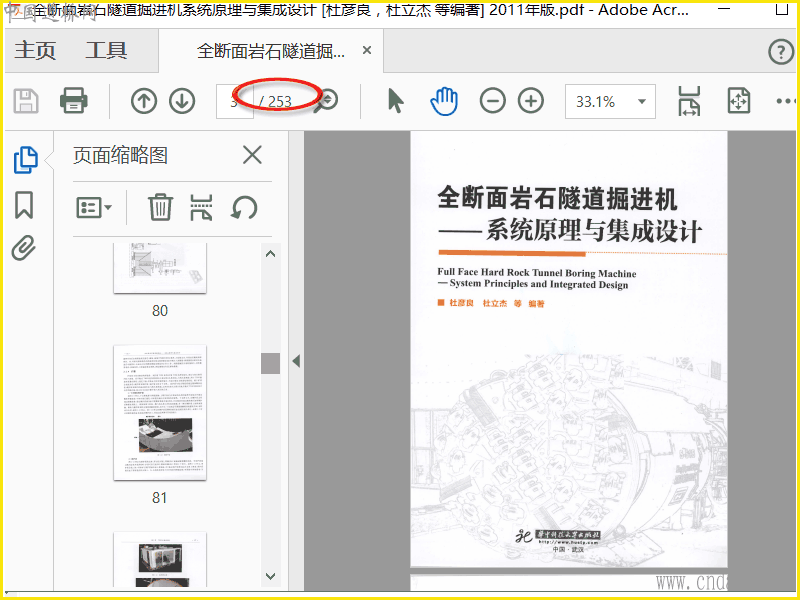Switch to the 主页 tab
Image resolution: width=800 pixels, height=600 pixels.
click(35, 50)
